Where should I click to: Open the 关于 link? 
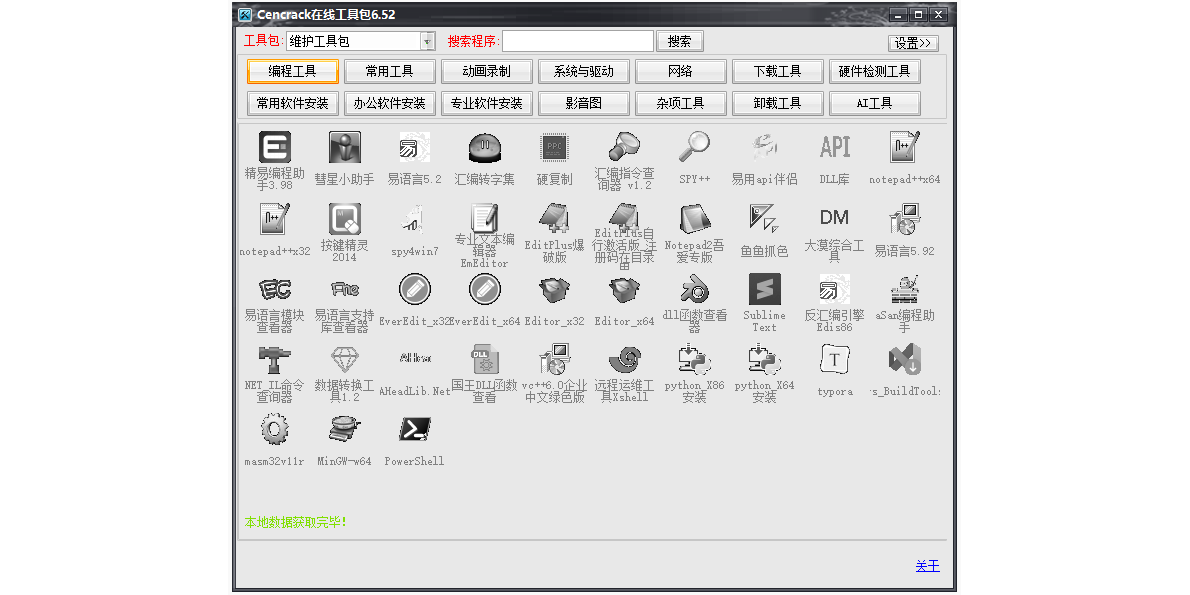(927, 565)
